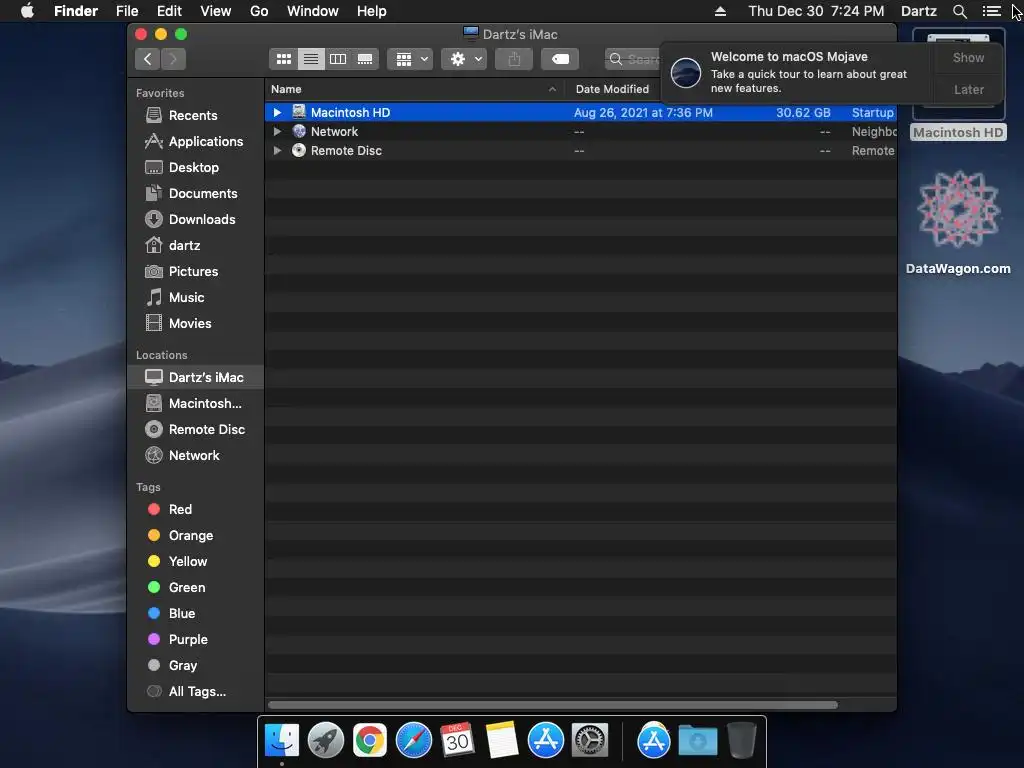Open Safari from the Dock
This screenshot has height=768, width=1024.
[x=413, y=741]
